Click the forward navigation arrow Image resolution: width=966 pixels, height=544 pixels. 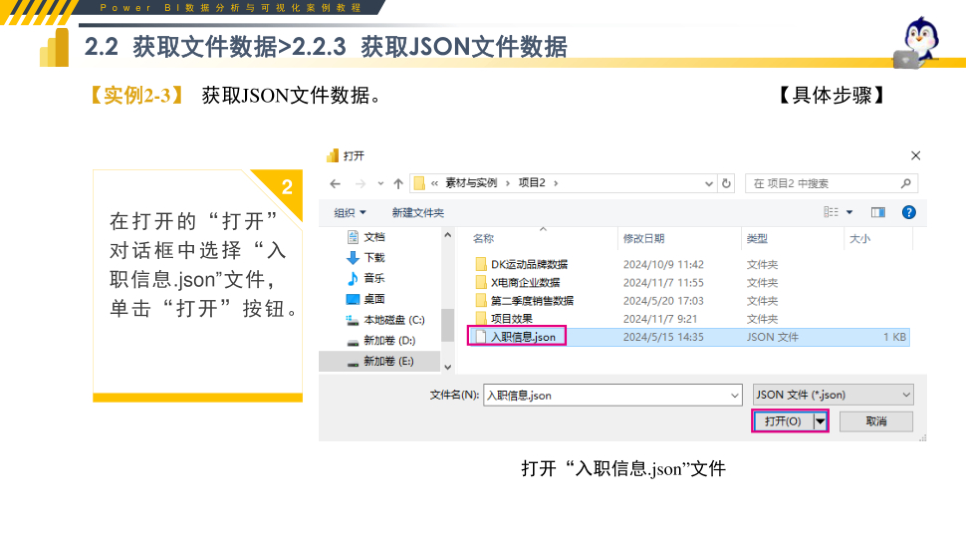pos(360,184)
